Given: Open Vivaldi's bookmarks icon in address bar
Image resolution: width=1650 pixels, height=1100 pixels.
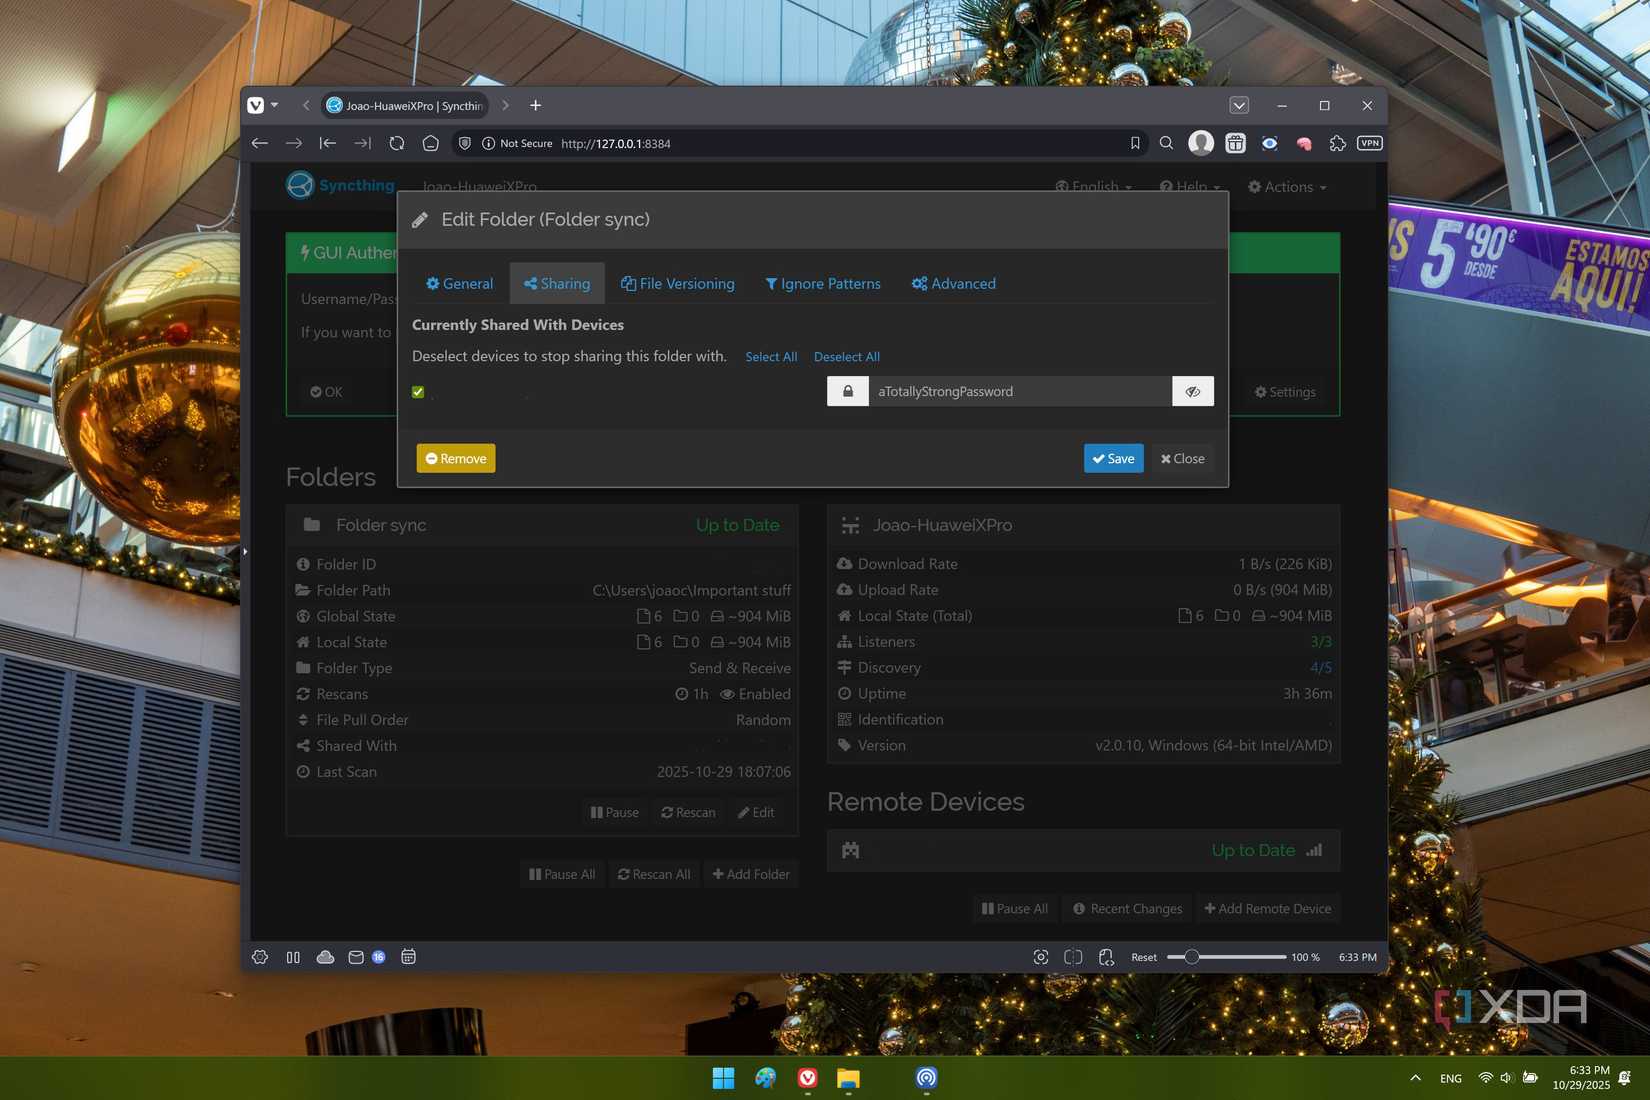Looking at the screenshot, I should coord(1135,143).
